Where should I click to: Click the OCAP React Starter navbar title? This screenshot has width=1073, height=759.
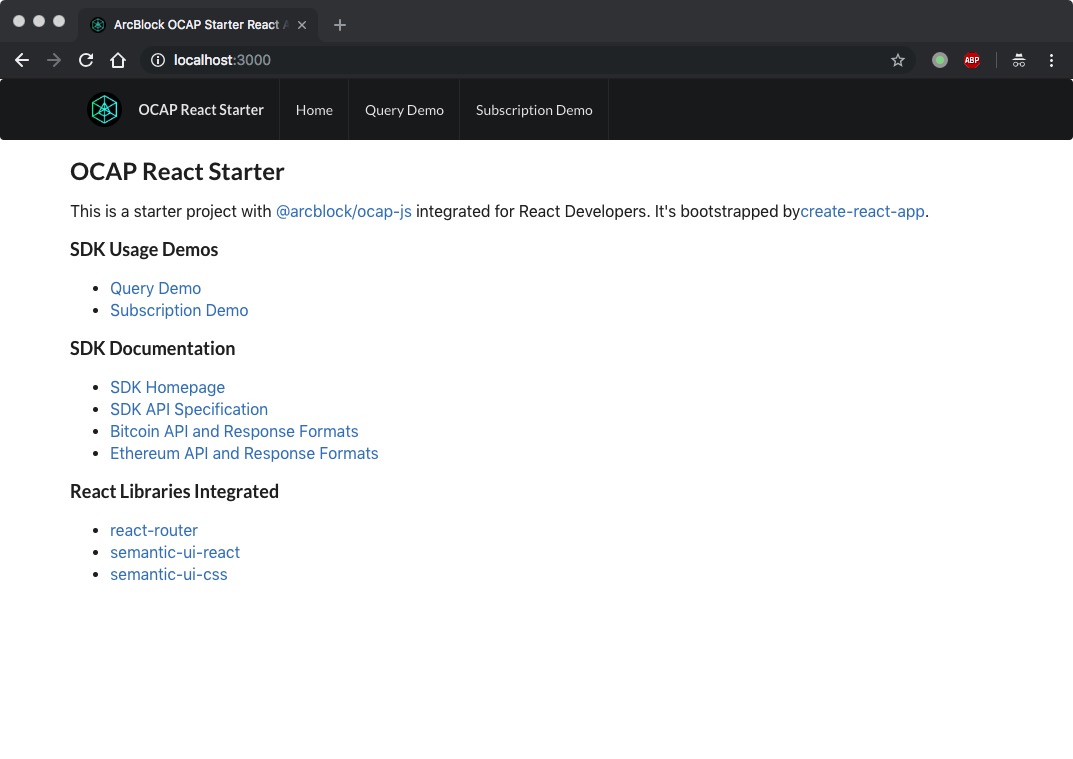coord(201,110)
